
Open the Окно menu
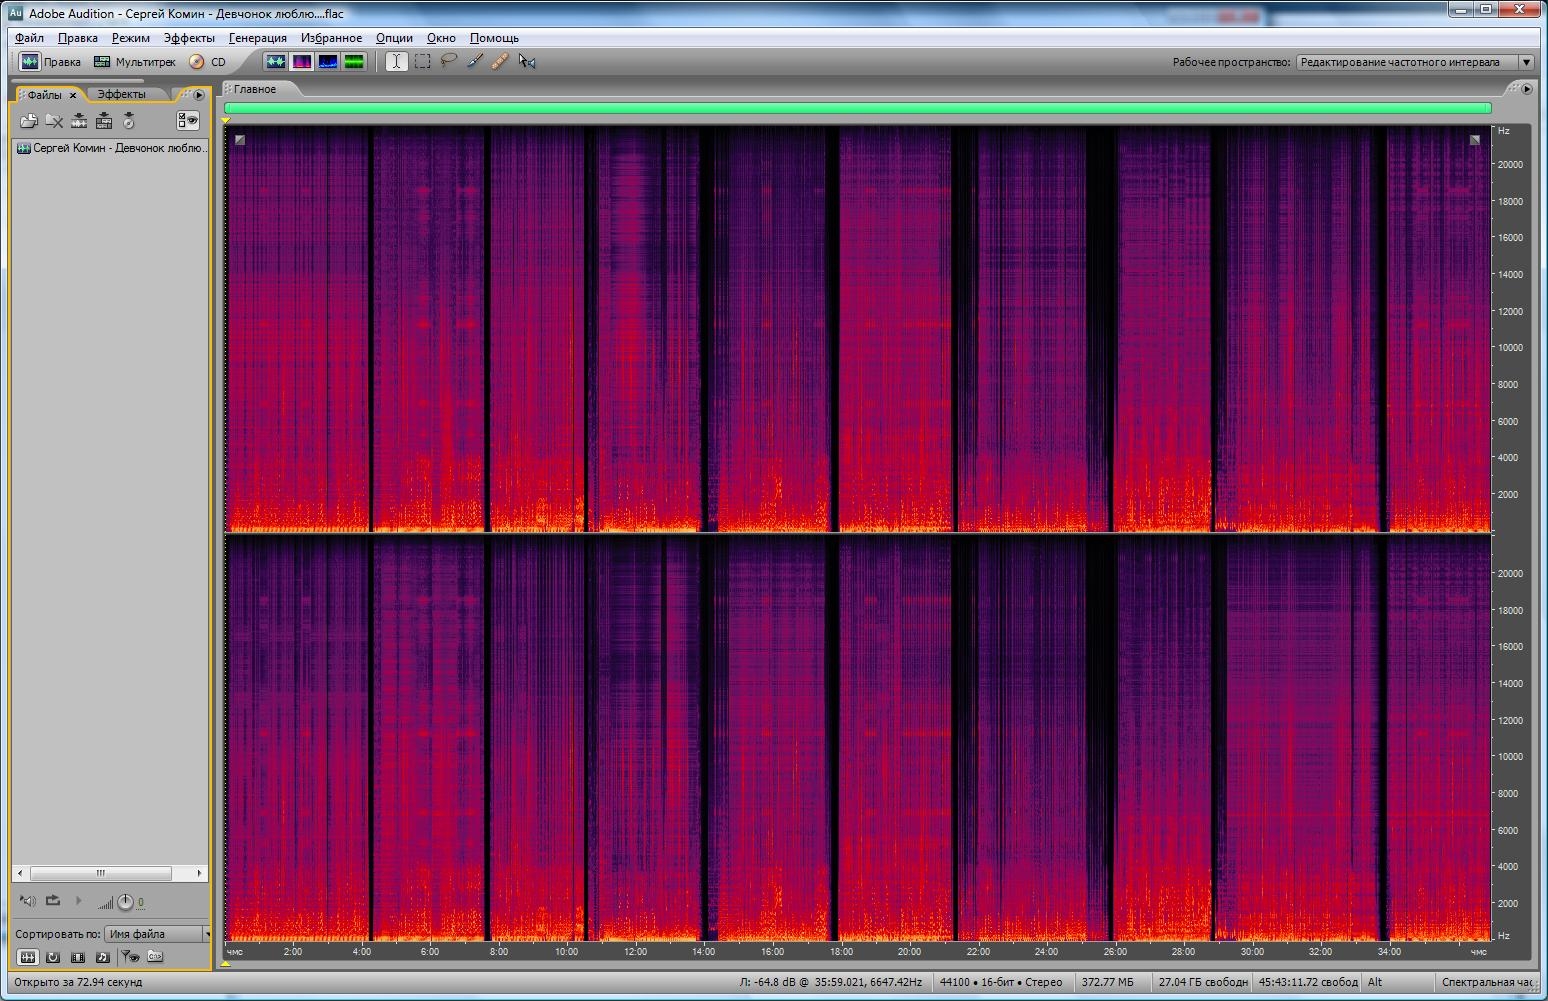pyautogui.click(x=441, y=38)
